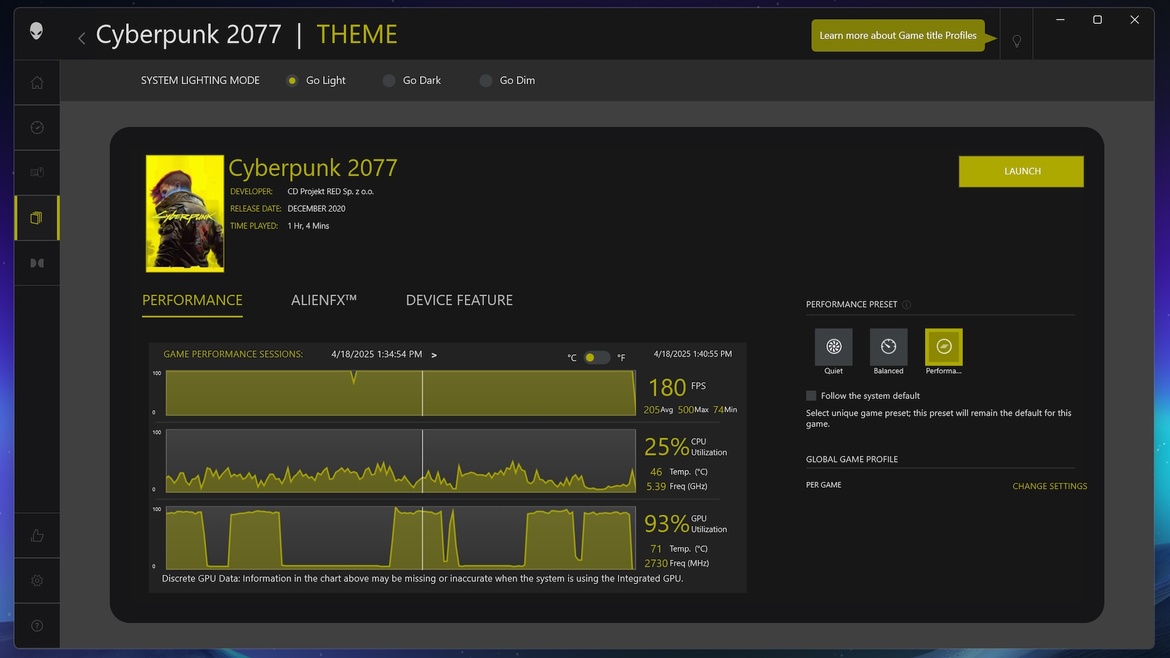Click the lightbulb tips icon
The image size is (1170, 658).
[x=1016, y=41]
